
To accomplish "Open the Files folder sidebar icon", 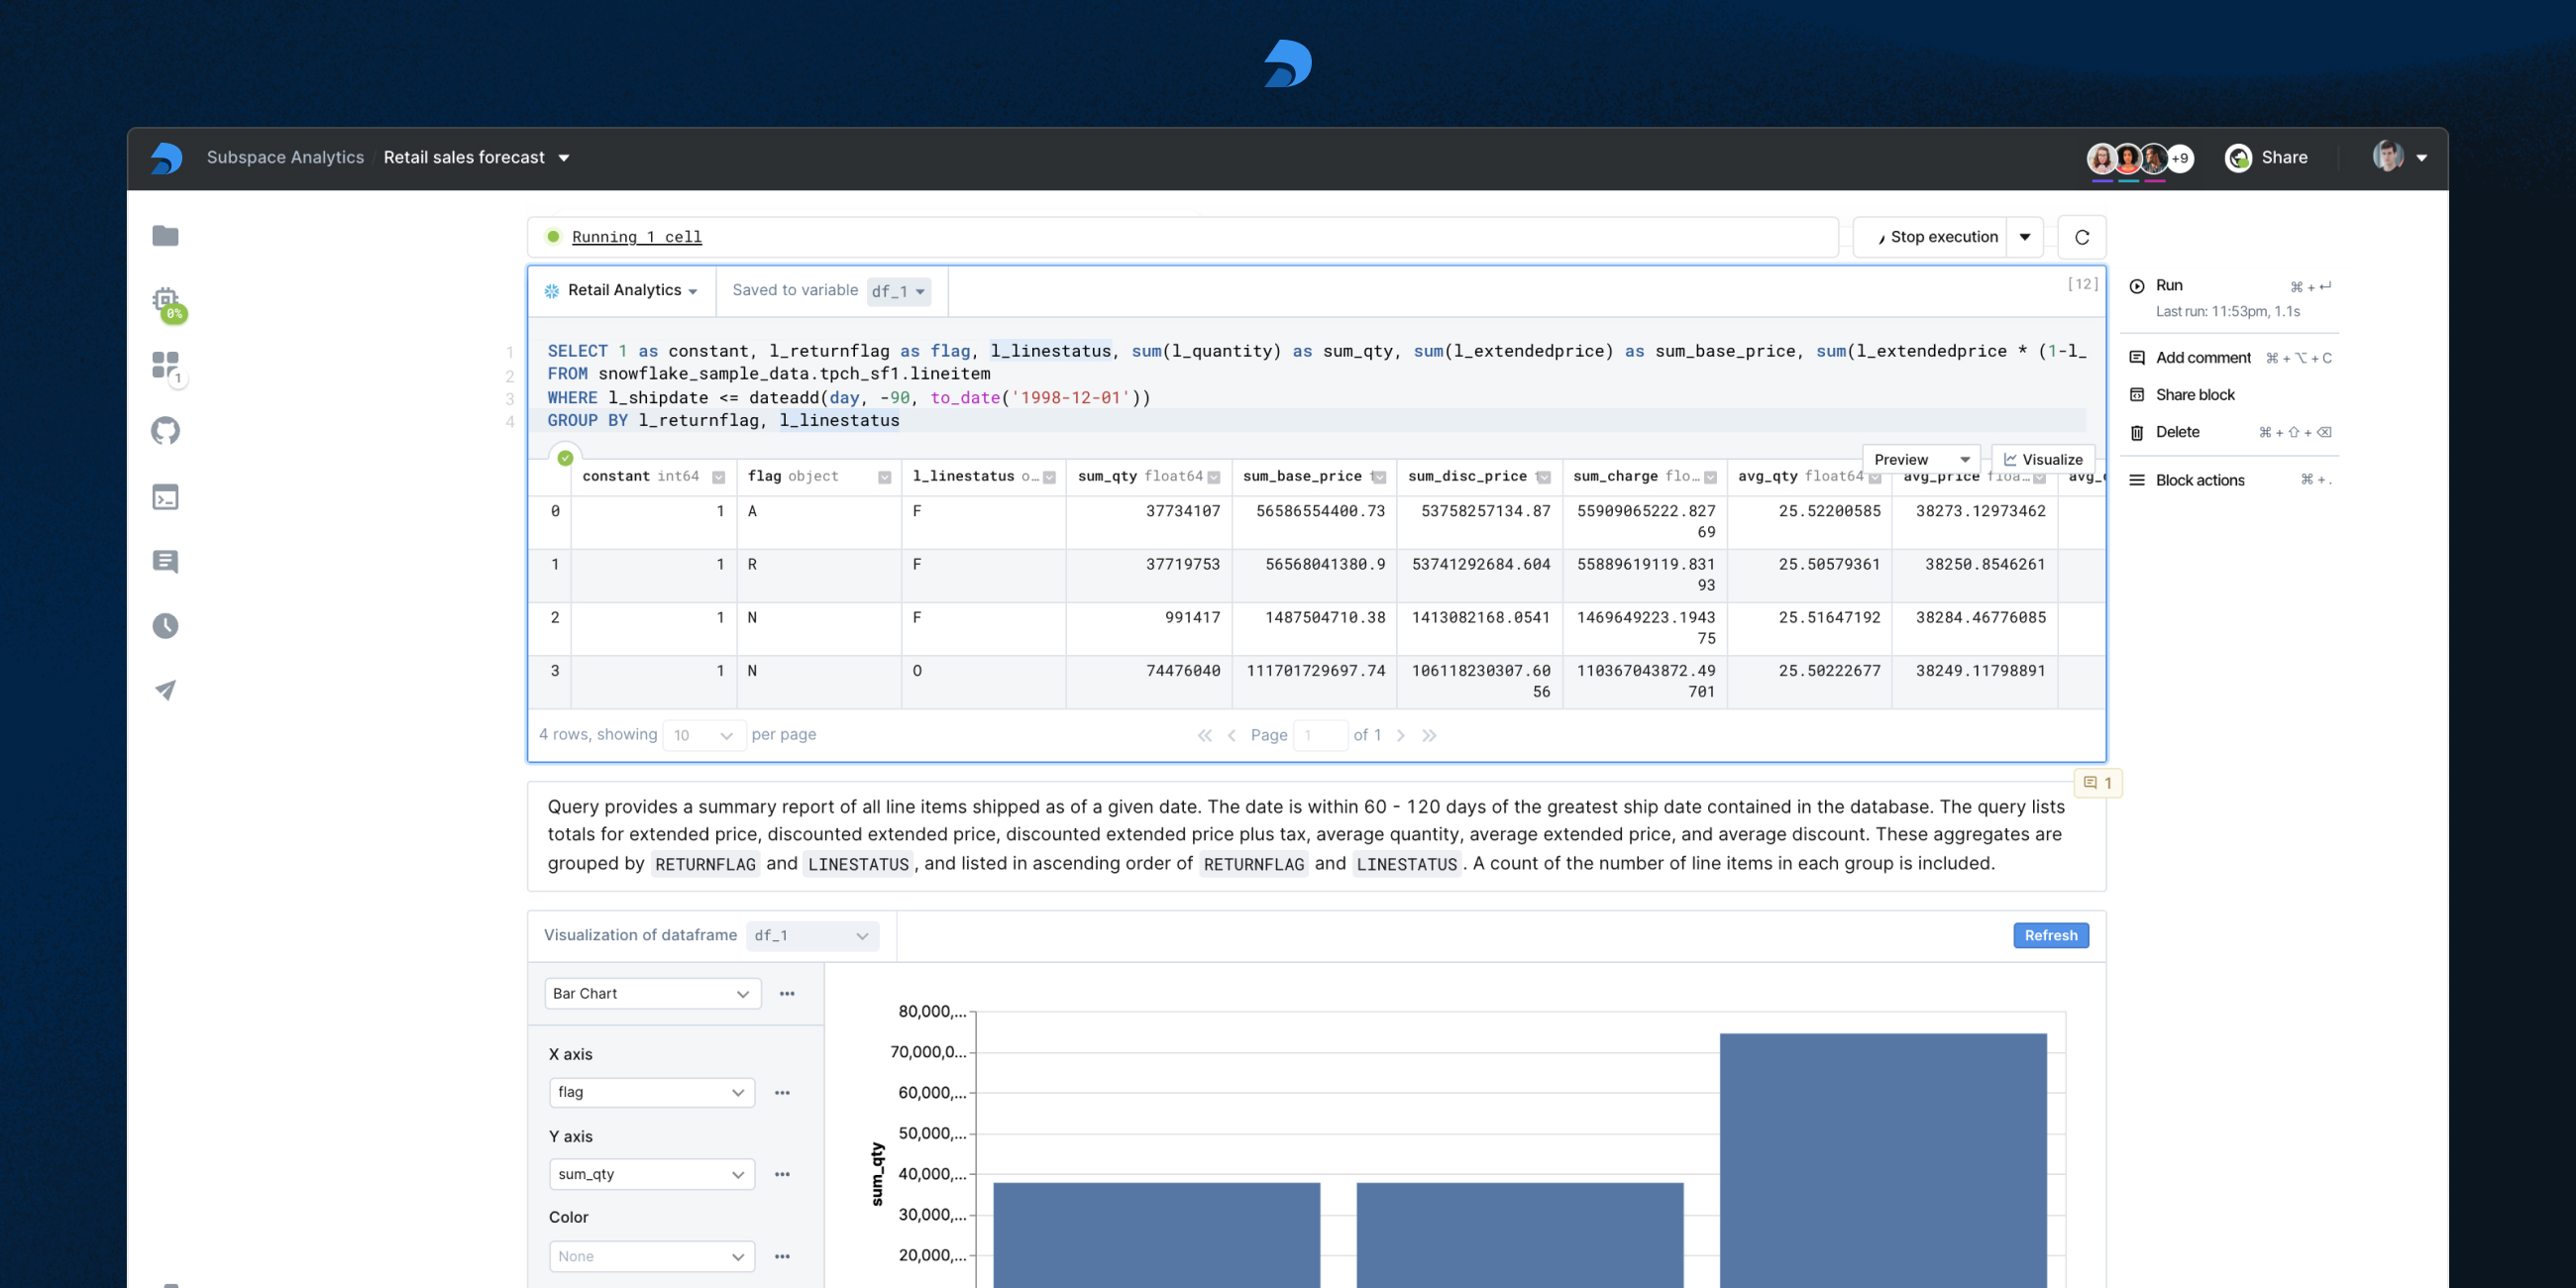I will pos(165,236).
